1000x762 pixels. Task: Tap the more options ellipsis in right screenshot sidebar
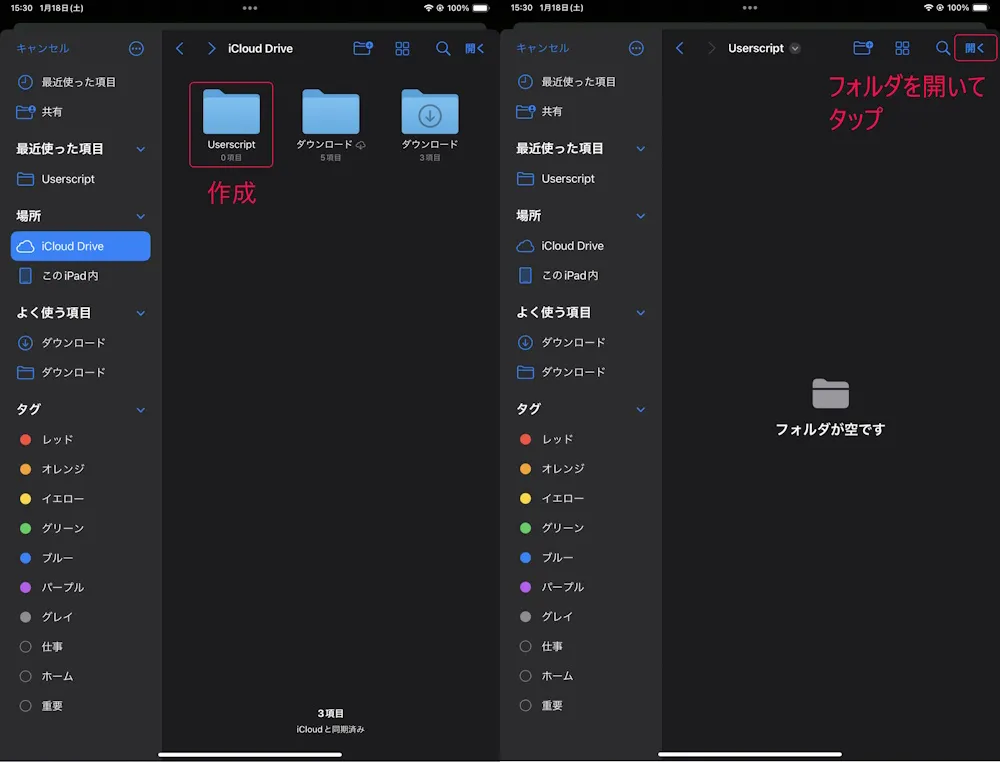(x=636, y=48)
